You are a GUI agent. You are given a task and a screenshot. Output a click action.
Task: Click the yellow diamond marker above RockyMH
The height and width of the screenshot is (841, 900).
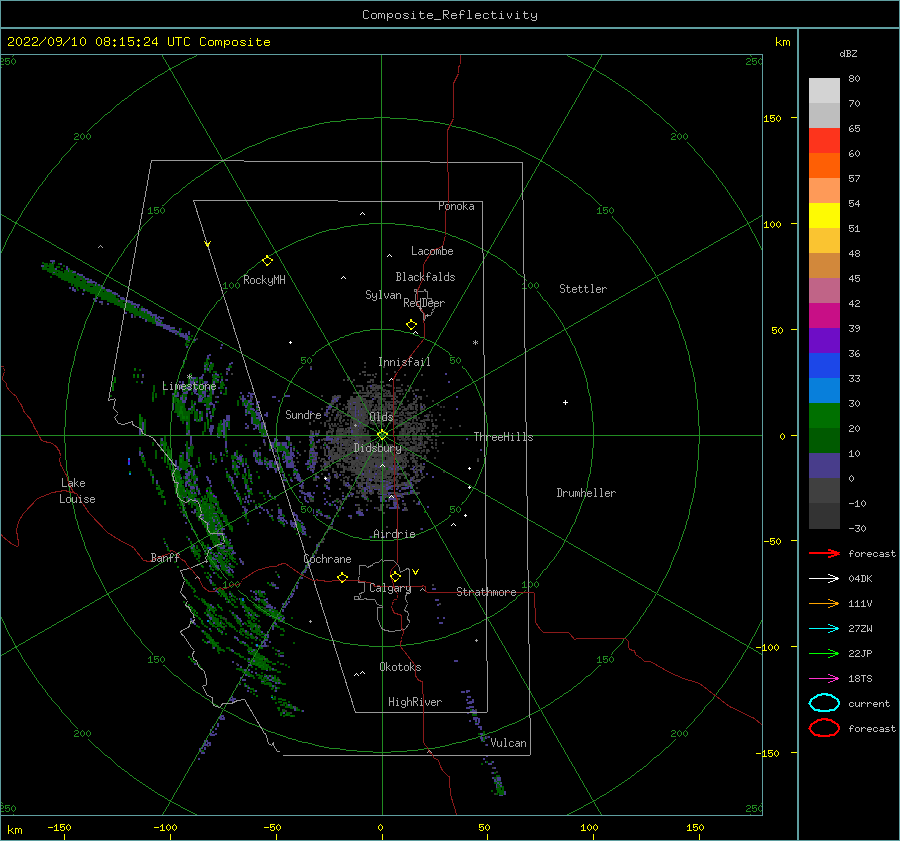(267, 261)
